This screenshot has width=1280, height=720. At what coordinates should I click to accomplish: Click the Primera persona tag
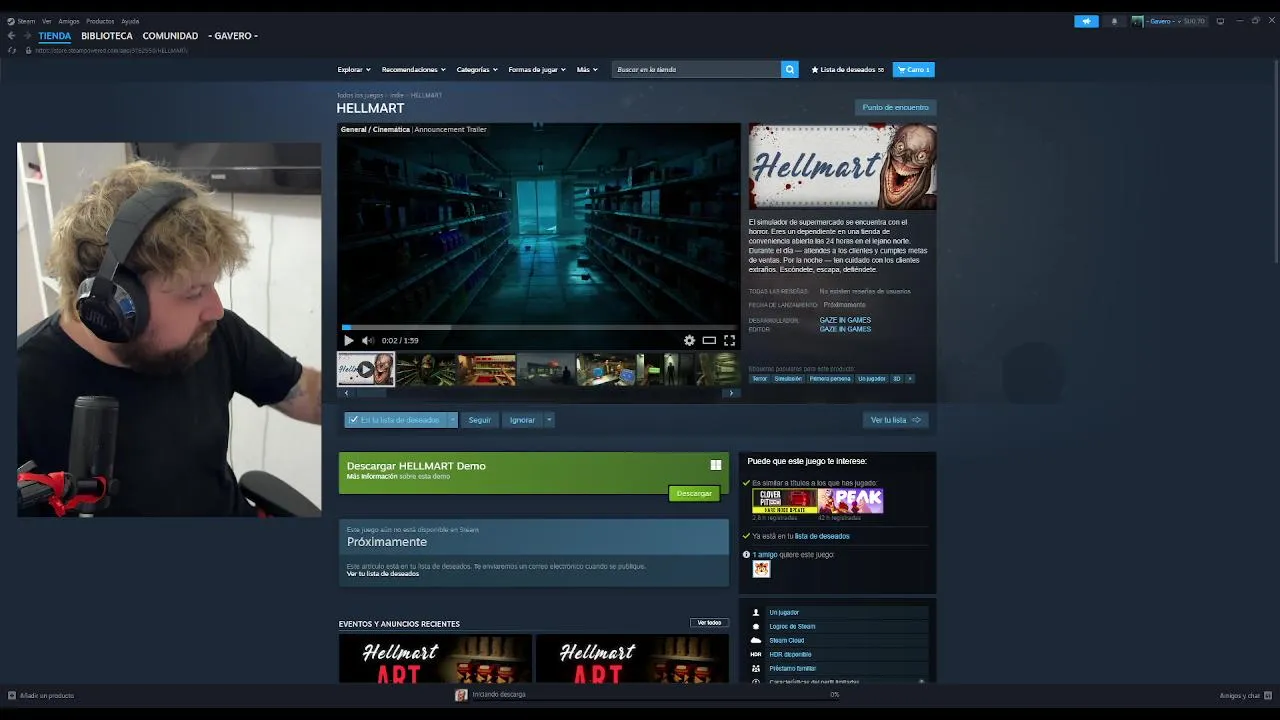(830, 379)
